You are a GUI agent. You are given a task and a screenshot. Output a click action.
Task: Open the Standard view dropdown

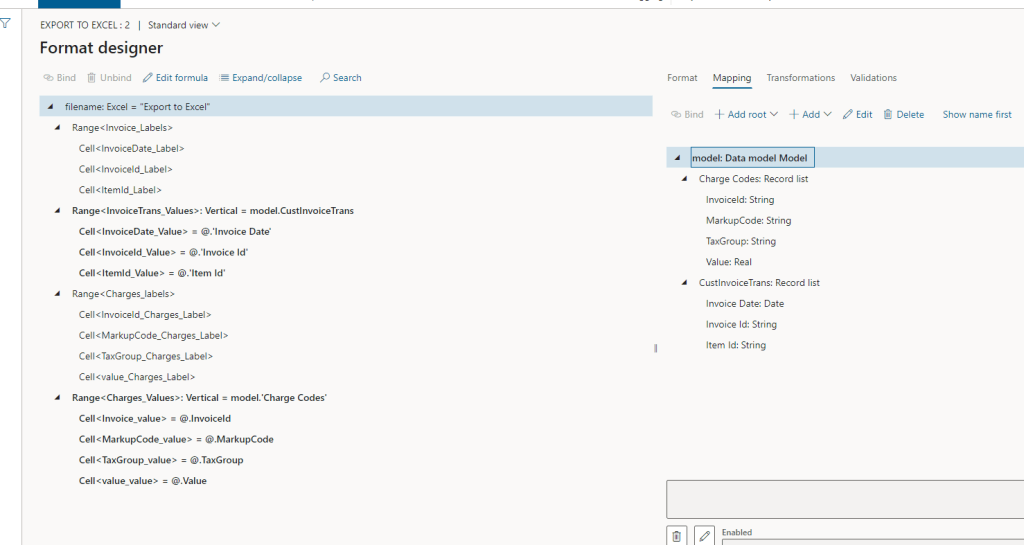click(x=184, y=25)
